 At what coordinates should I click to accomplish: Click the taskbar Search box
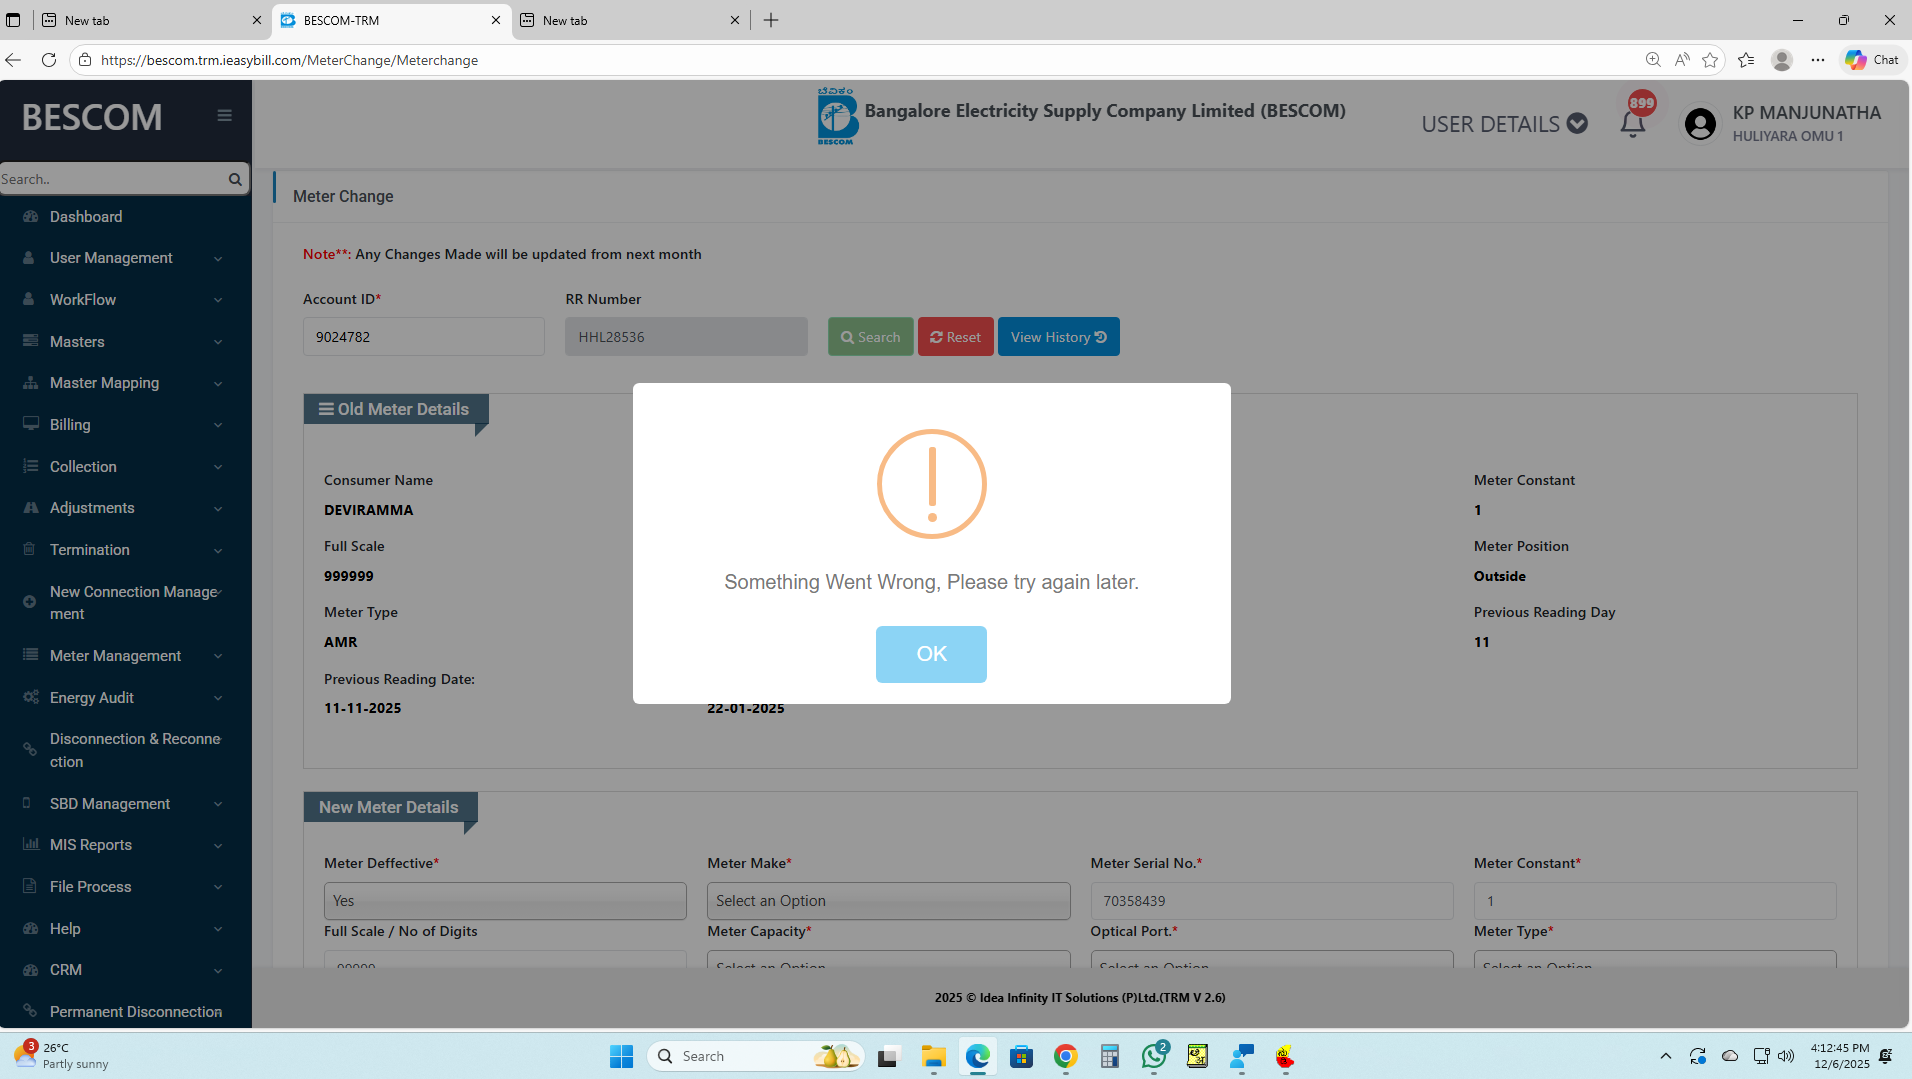point(757,1056)
